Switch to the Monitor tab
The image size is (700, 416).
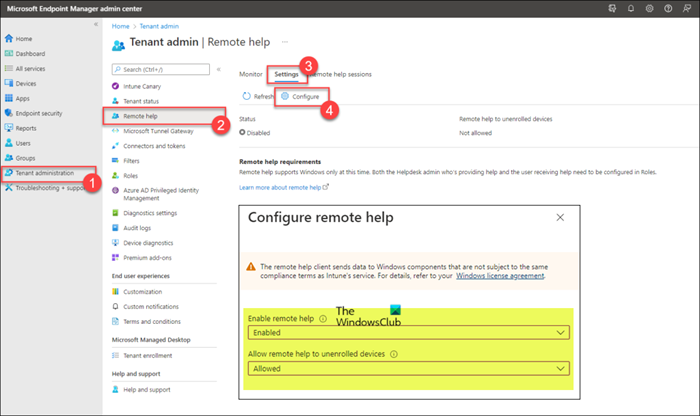pyautogui.click(x=251, y=74)
